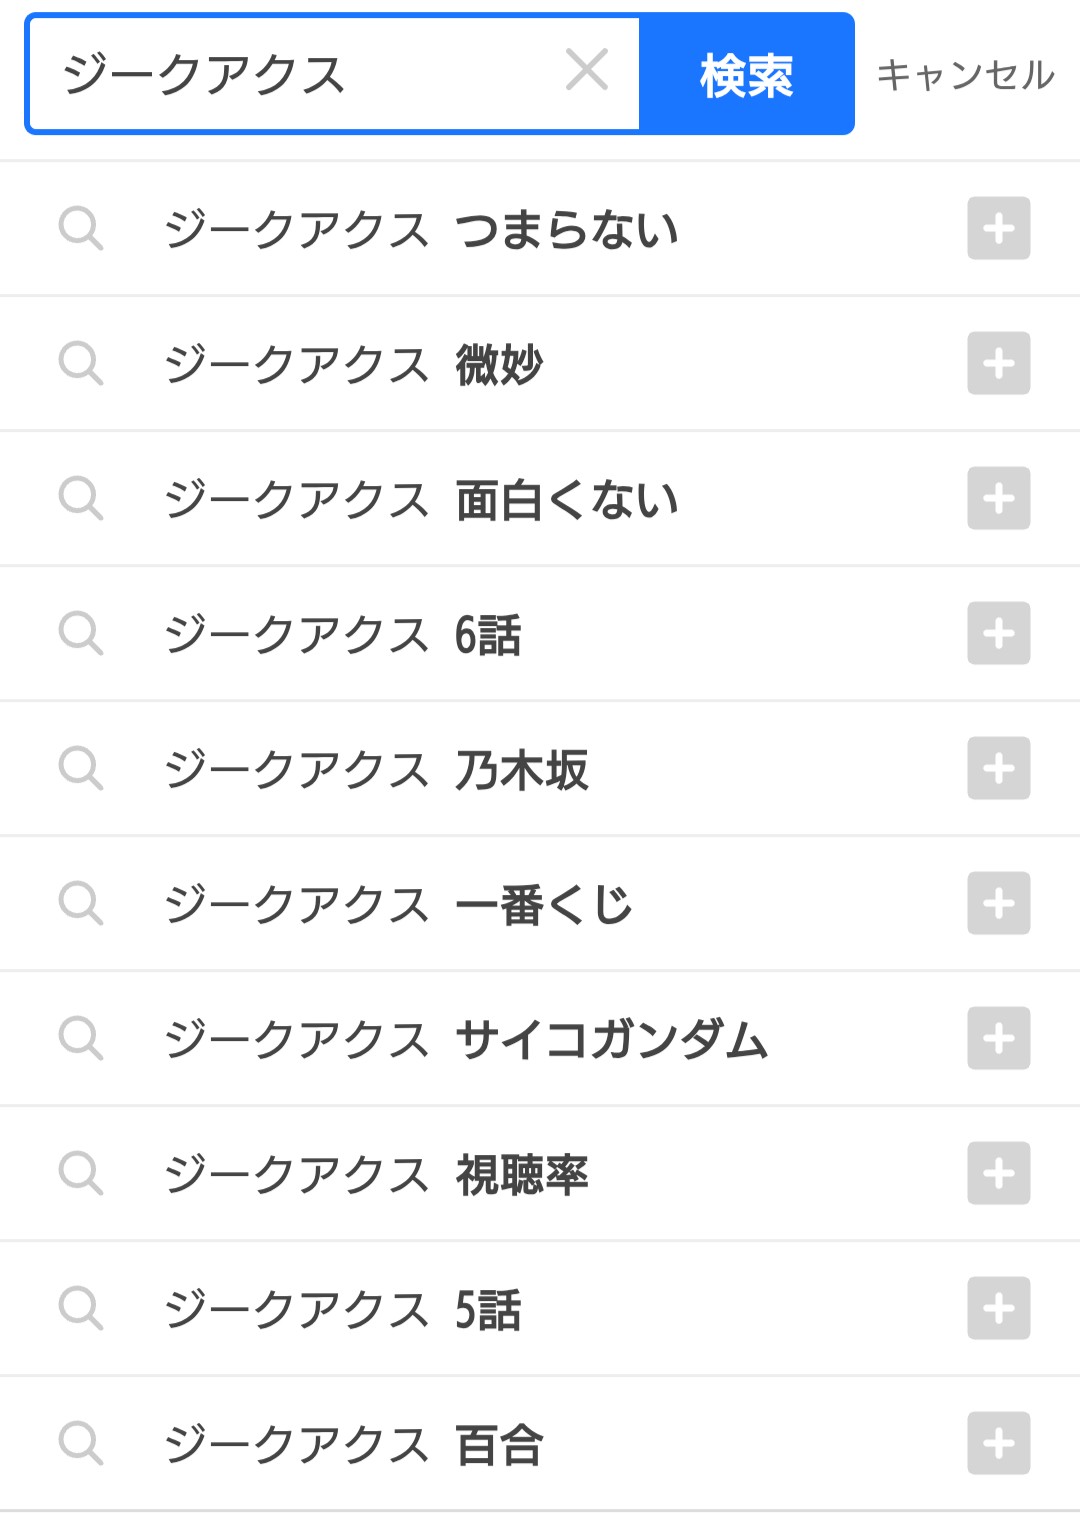This screenshot has width=1080, height=1513.
Task: Add 微妙 suggestion with its plus icon
Action: pyautogui.click(x=998, y=363)
